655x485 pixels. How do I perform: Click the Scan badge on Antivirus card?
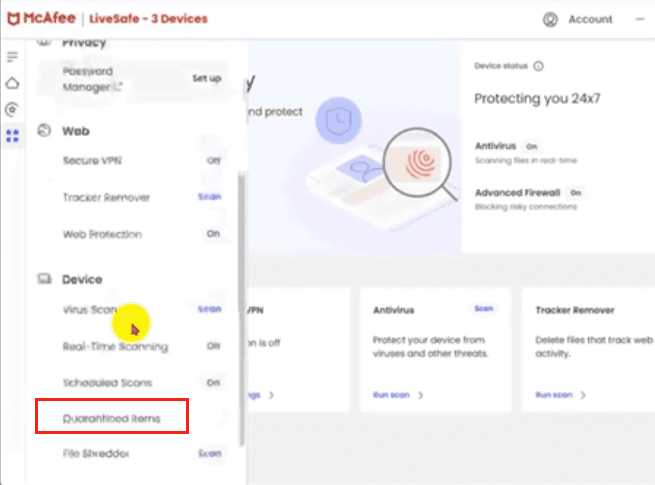click(x=484, y=309)
